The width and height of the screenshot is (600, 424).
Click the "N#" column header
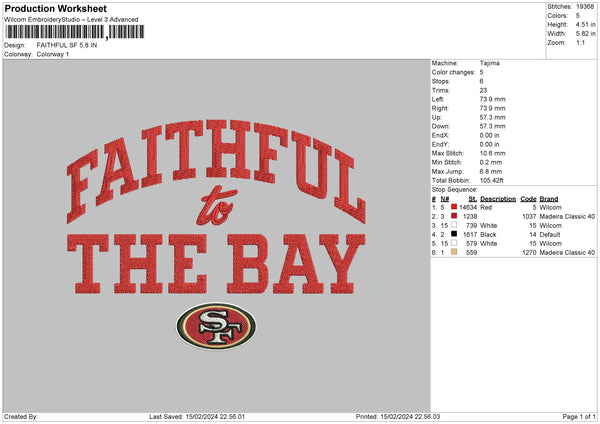pyautogui.click(x=445, y=199)
